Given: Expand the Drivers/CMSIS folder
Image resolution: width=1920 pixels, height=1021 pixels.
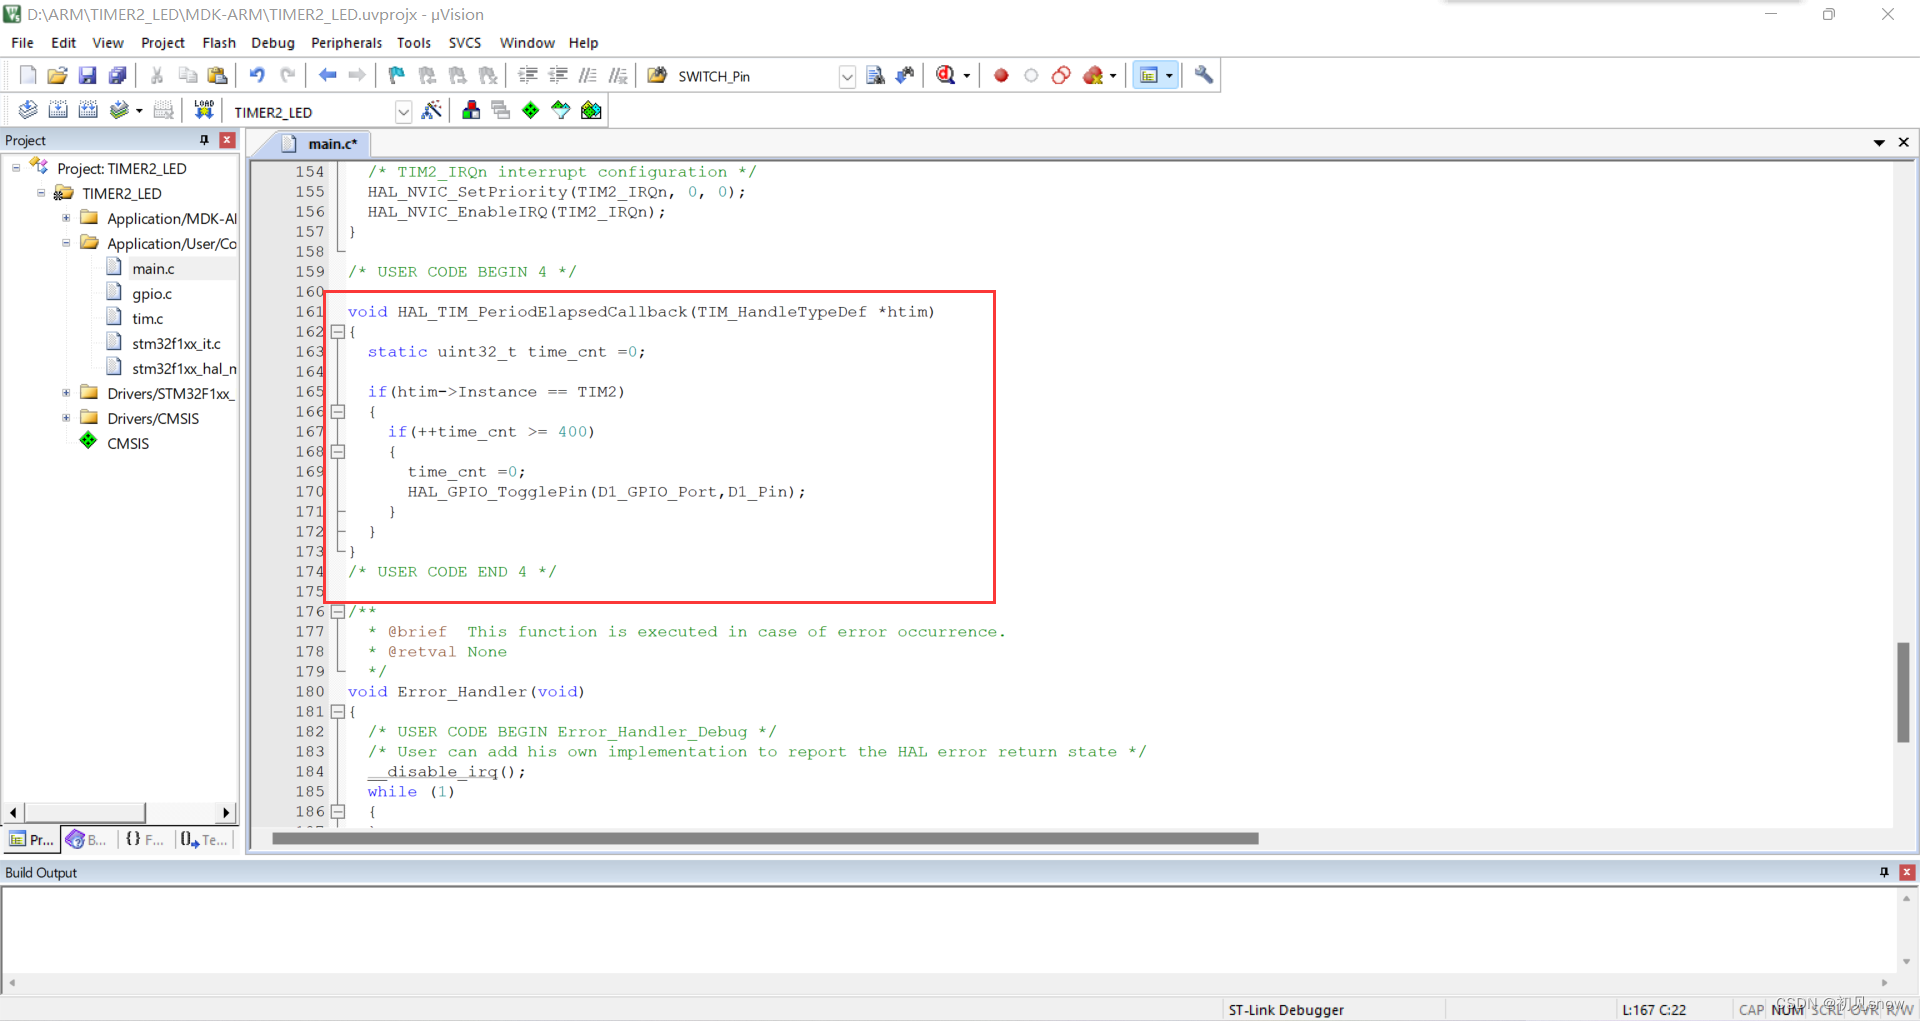Looking at the screenshot, I should pos(66,418).
